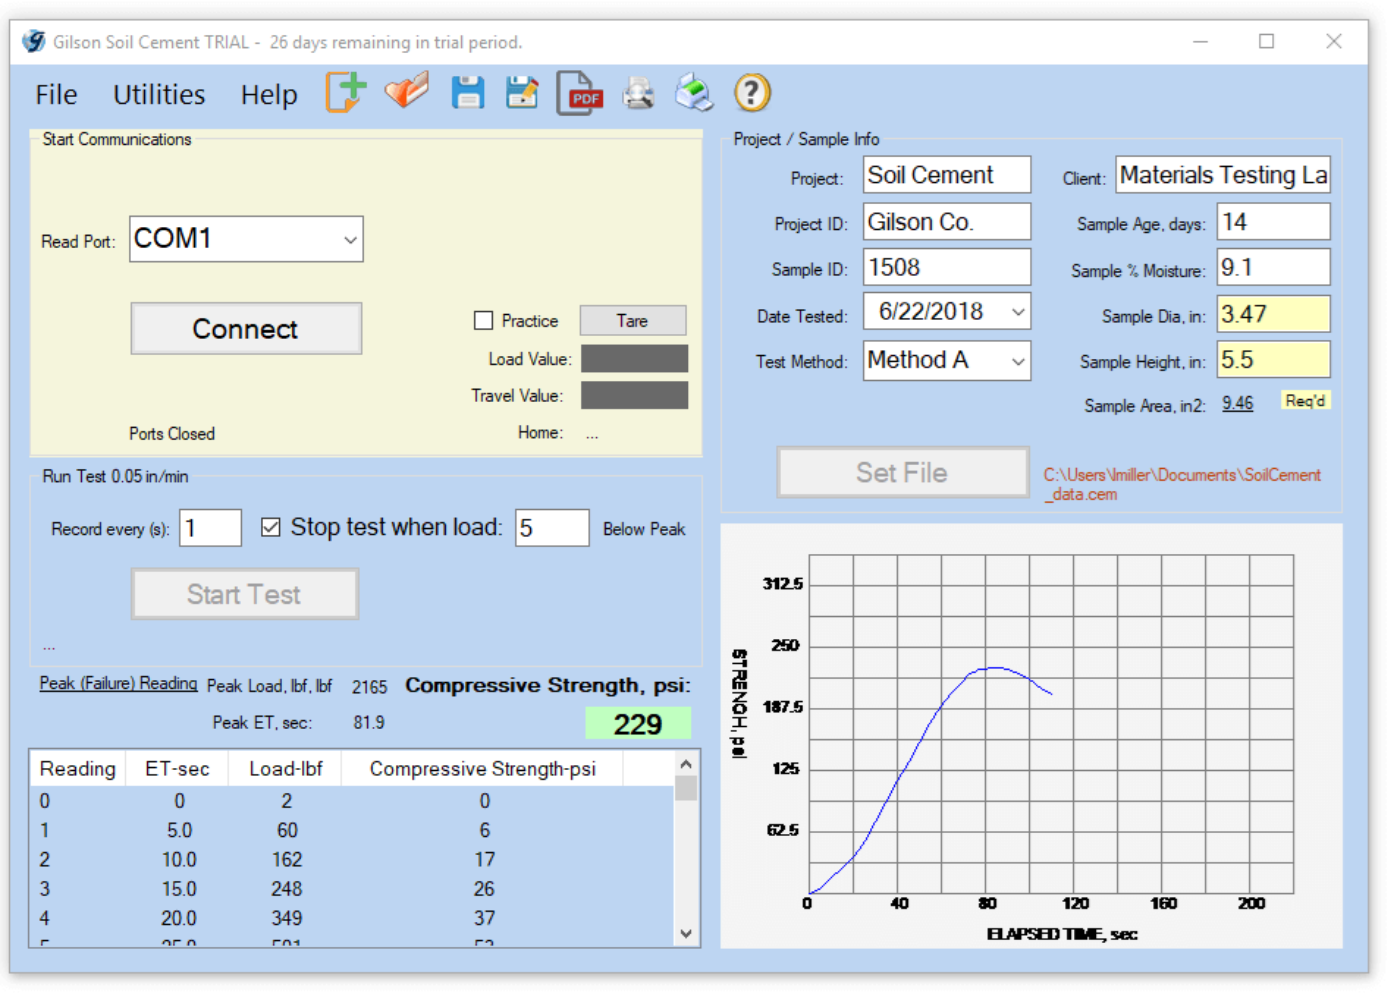The width and height of the screenshot is (1400, 997).
Task: Click the Start Test button
Action: tap(245, 594)
